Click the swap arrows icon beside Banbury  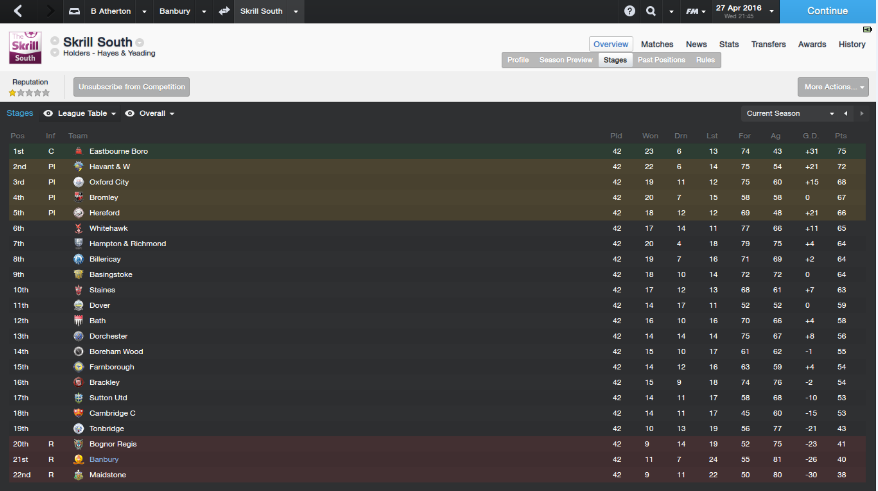click(x=224, y=11)
